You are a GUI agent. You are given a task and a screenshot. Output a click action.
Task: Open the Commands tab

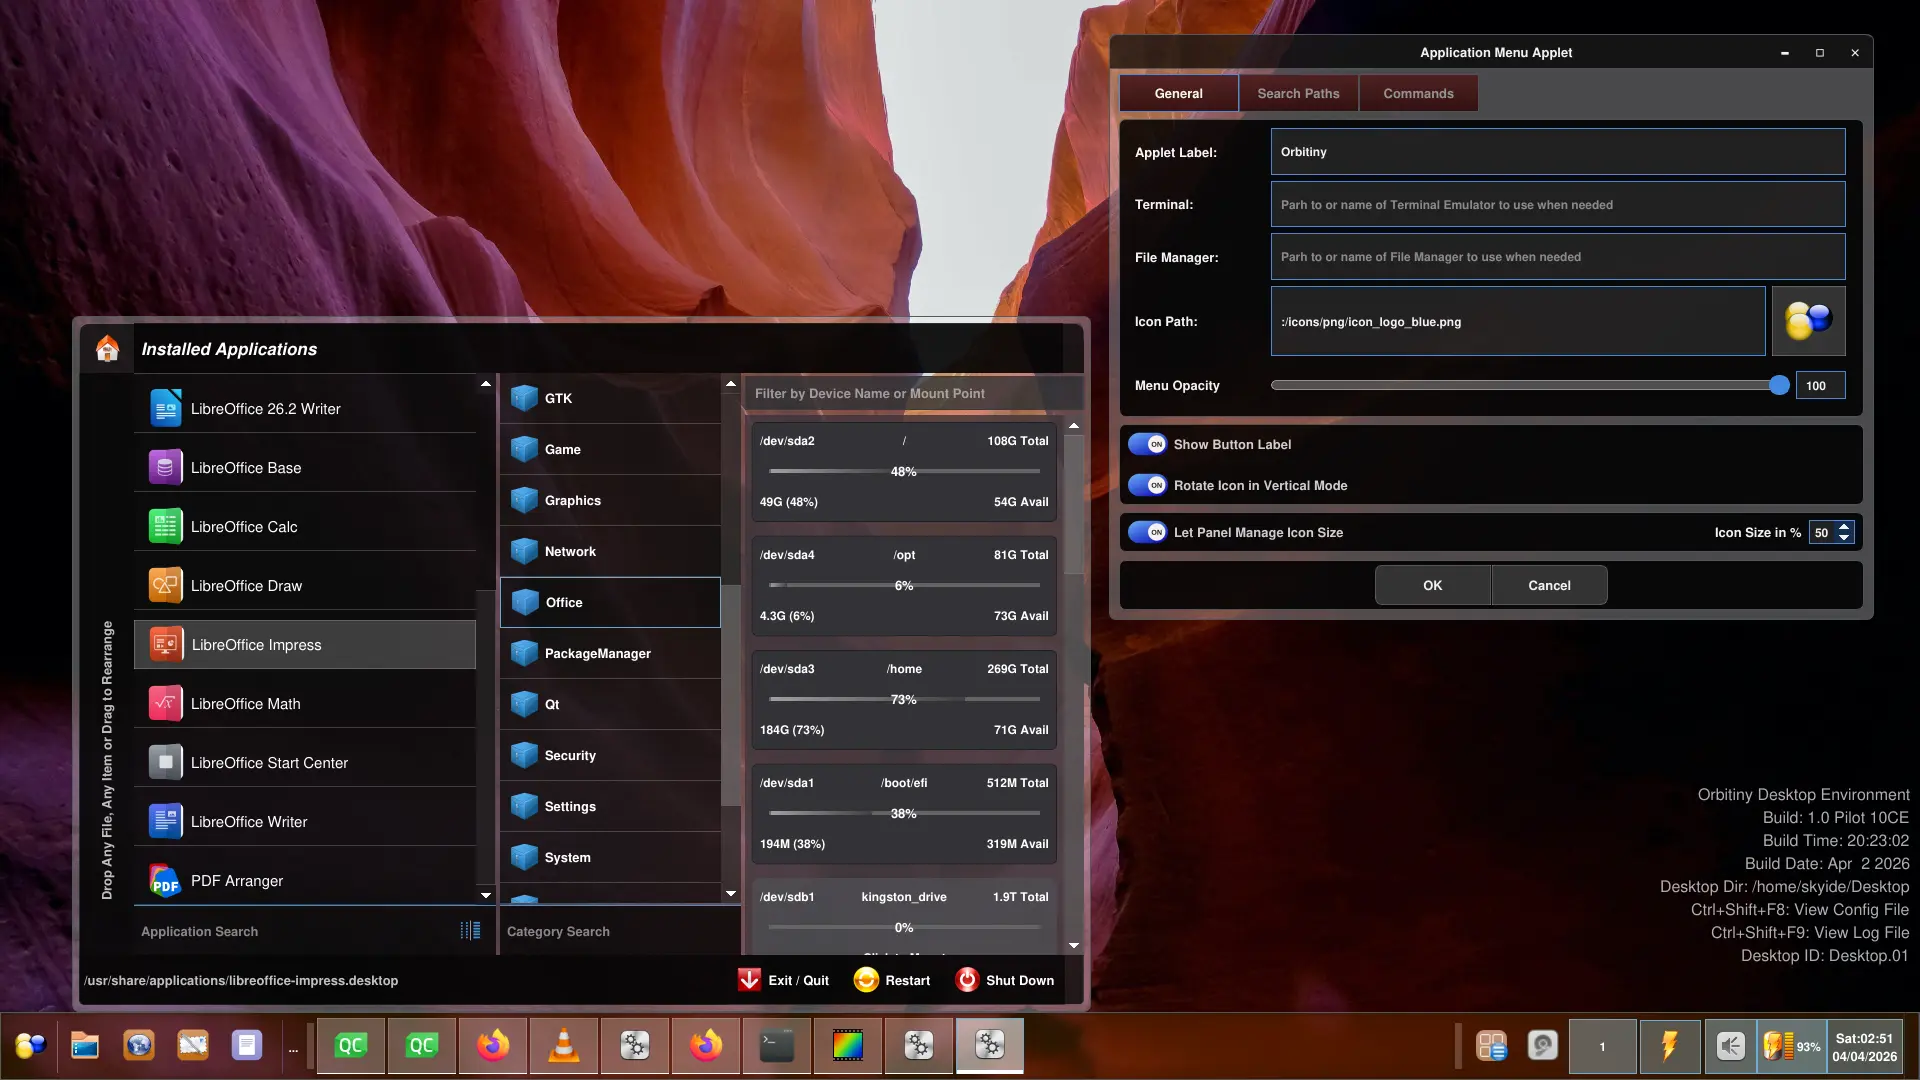tap(1418, 93)
